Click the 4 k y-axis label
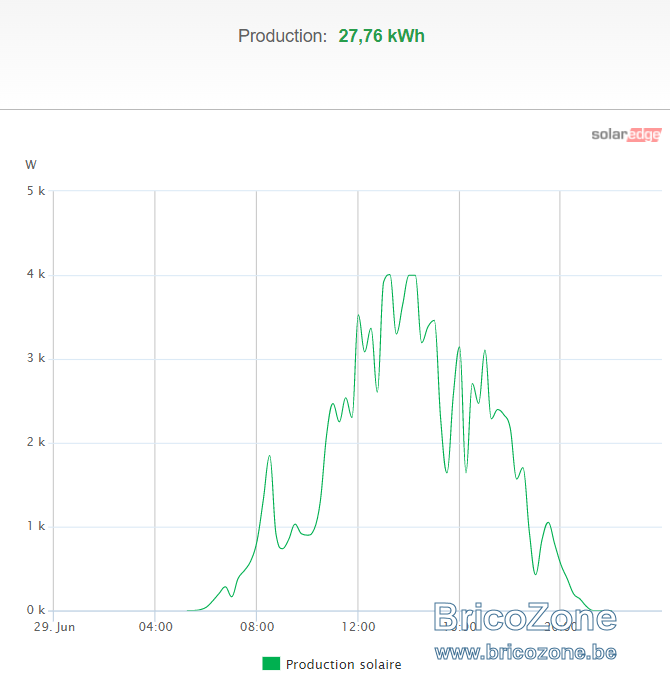This screenshot has height=696, width=670. pos(36,274)
